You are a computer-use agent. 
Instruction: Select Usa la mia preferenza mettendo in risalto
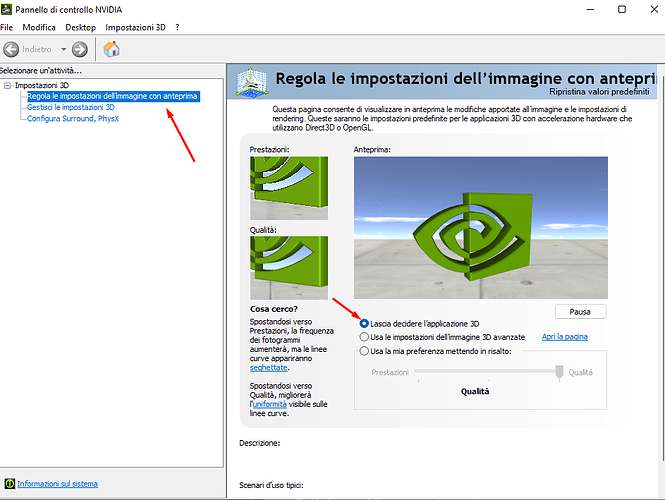pos(436,351)
